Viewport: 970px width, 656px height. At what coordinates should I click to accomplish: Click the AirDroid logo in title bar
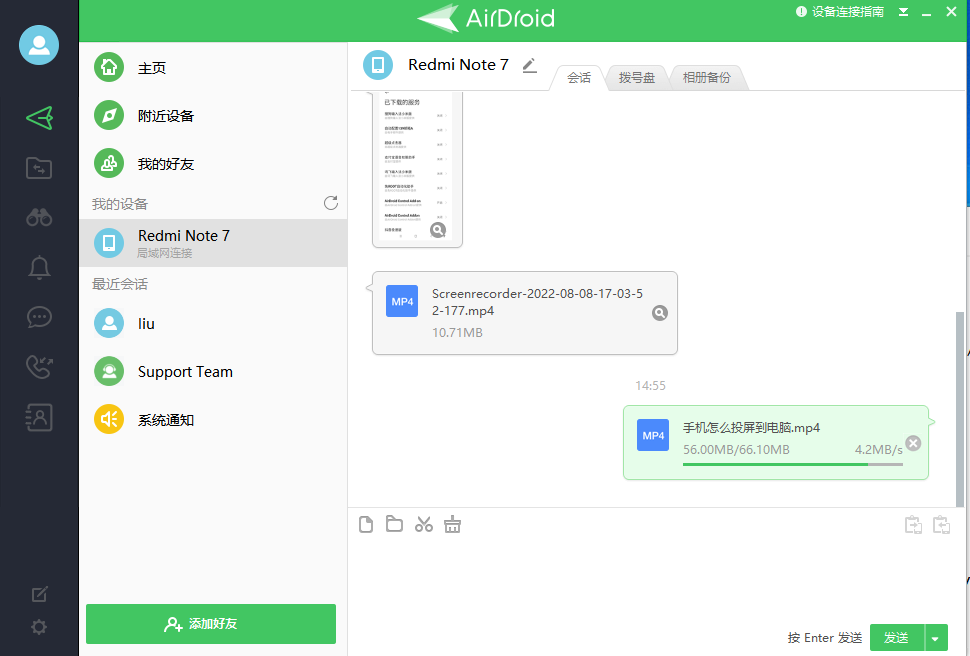tap(486, 18)
